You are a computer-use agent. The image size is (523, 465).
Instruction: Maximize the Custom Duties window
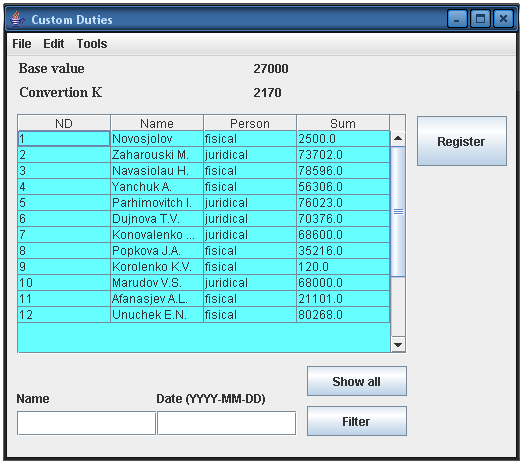[x=480, y=19]
